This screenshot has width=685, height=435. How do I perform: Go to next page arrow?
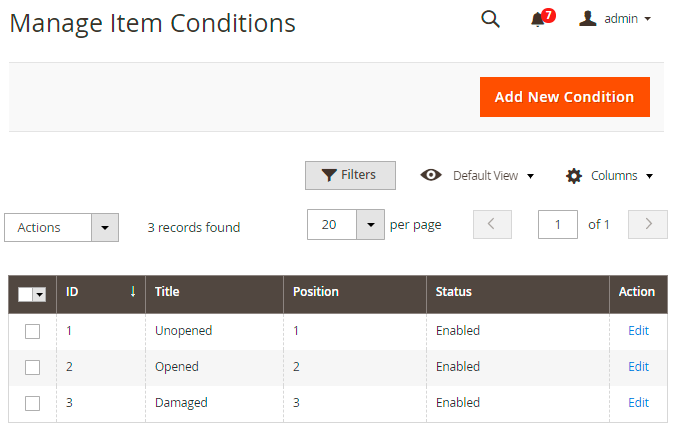pyautogui.click(x=648, y=225)
